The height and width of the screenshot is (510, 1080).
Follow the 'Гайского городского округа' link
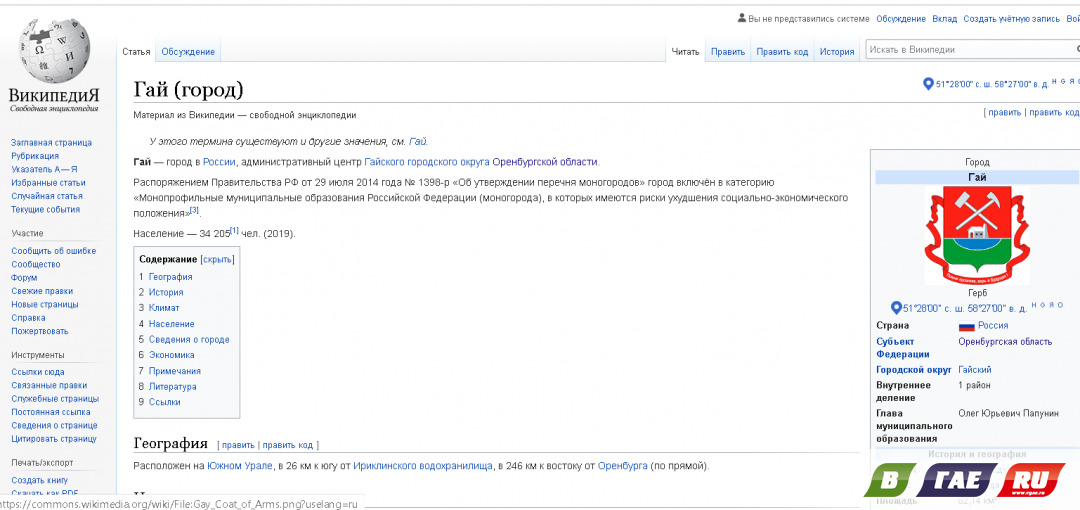[426, 162]
